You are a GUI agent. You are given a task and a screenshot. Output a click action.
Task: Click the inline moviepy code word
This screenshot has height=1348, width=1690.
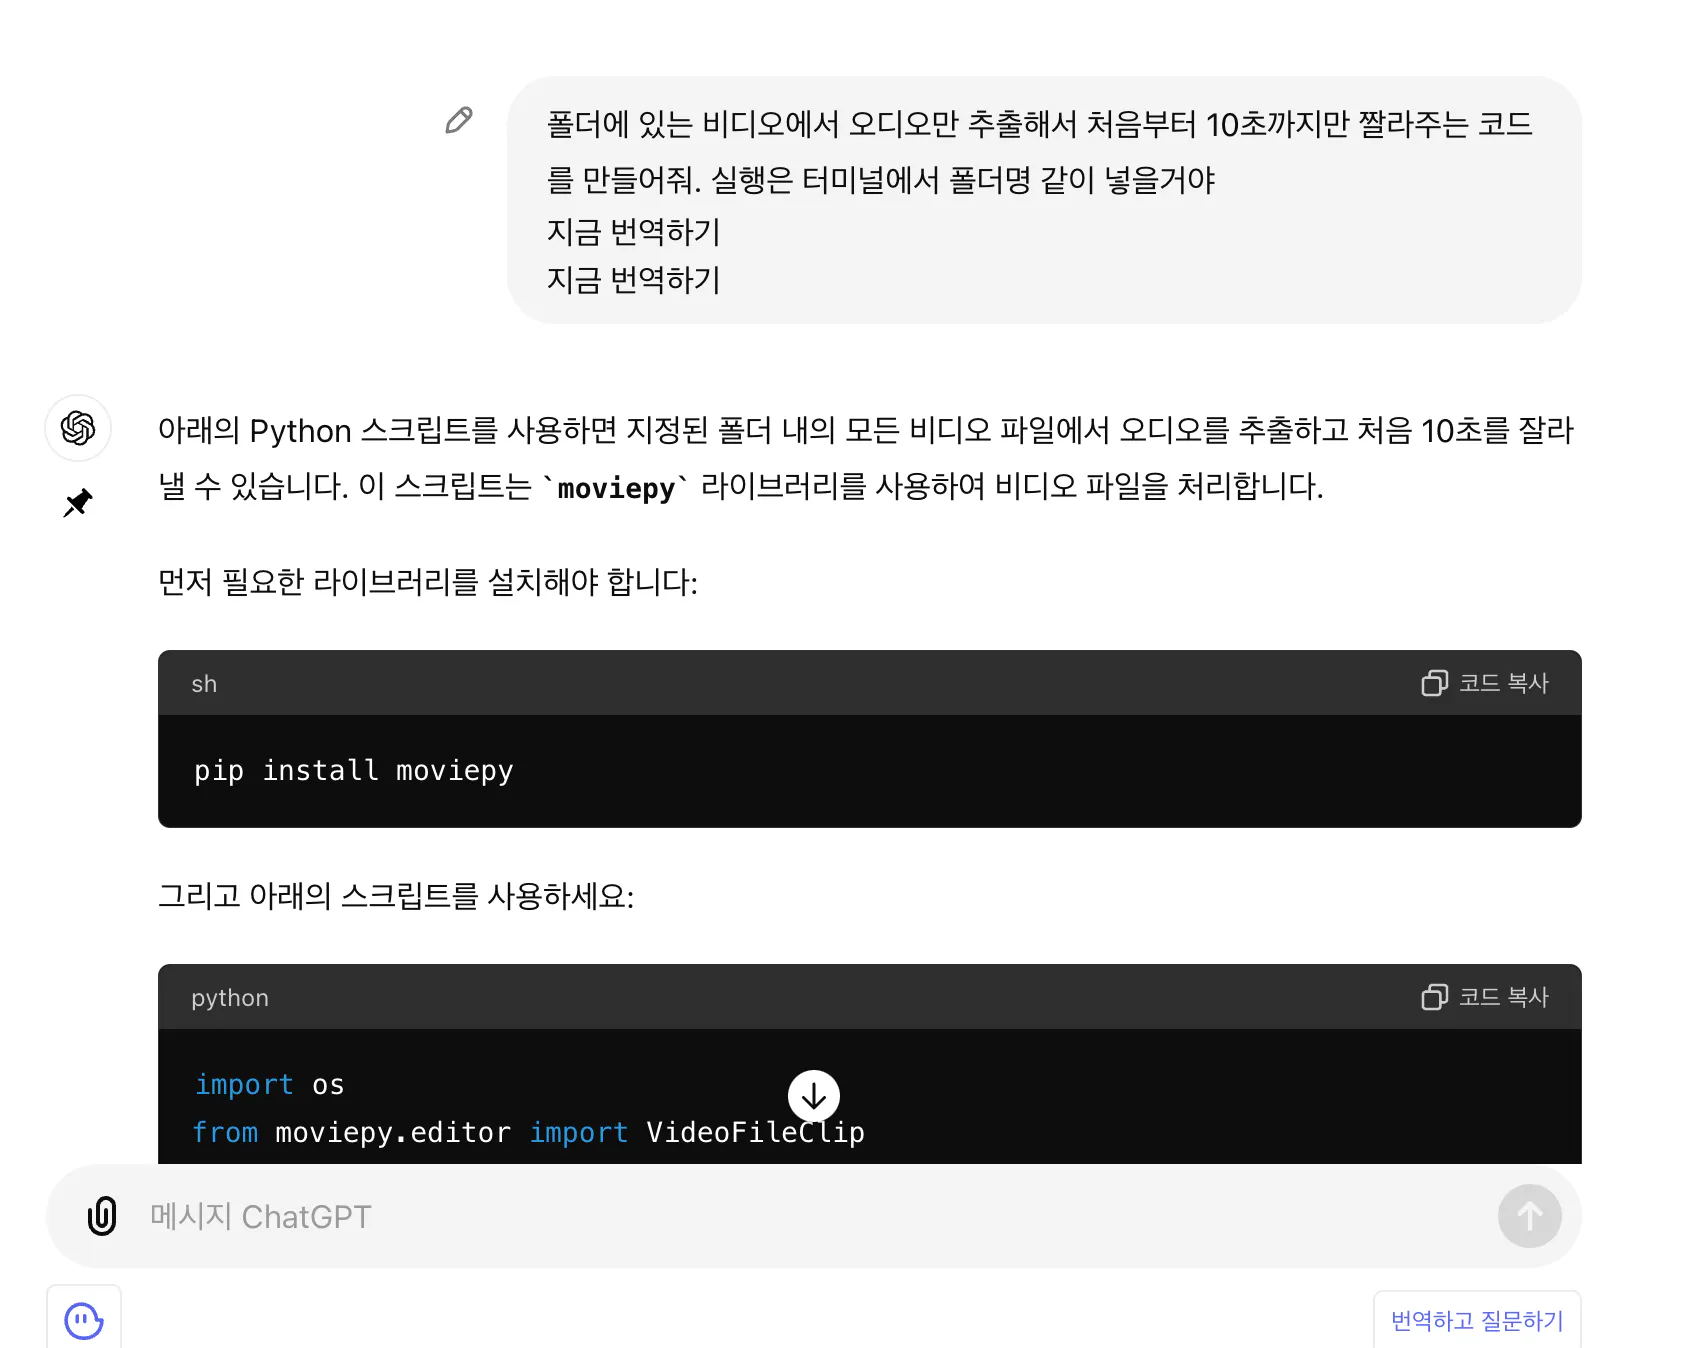[x=616, y=488]
